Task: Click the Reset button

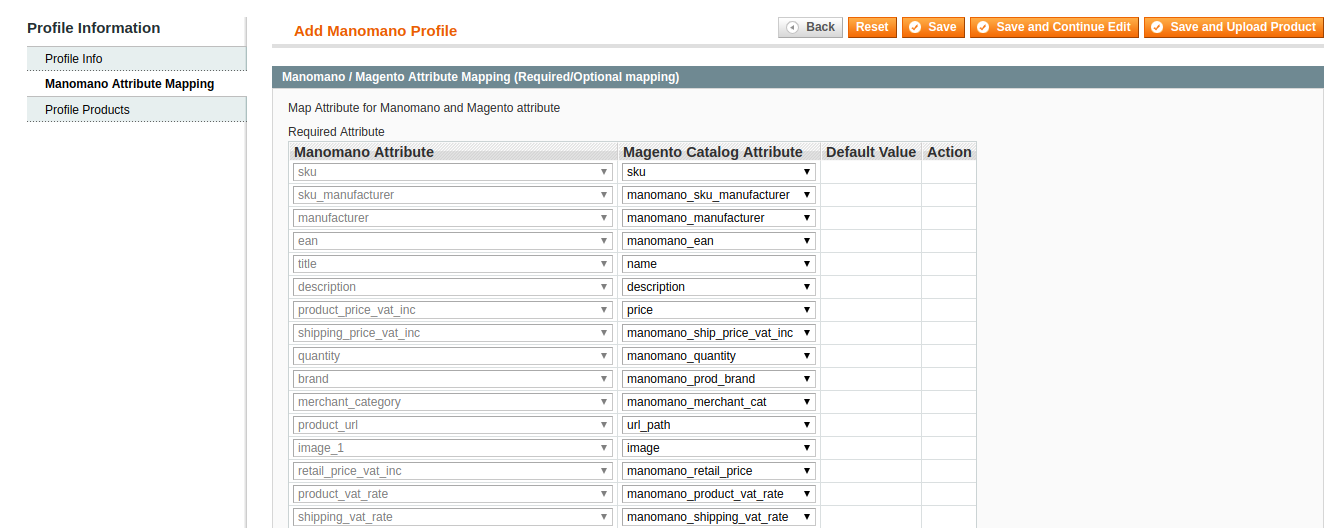Action: coord(872,27)
